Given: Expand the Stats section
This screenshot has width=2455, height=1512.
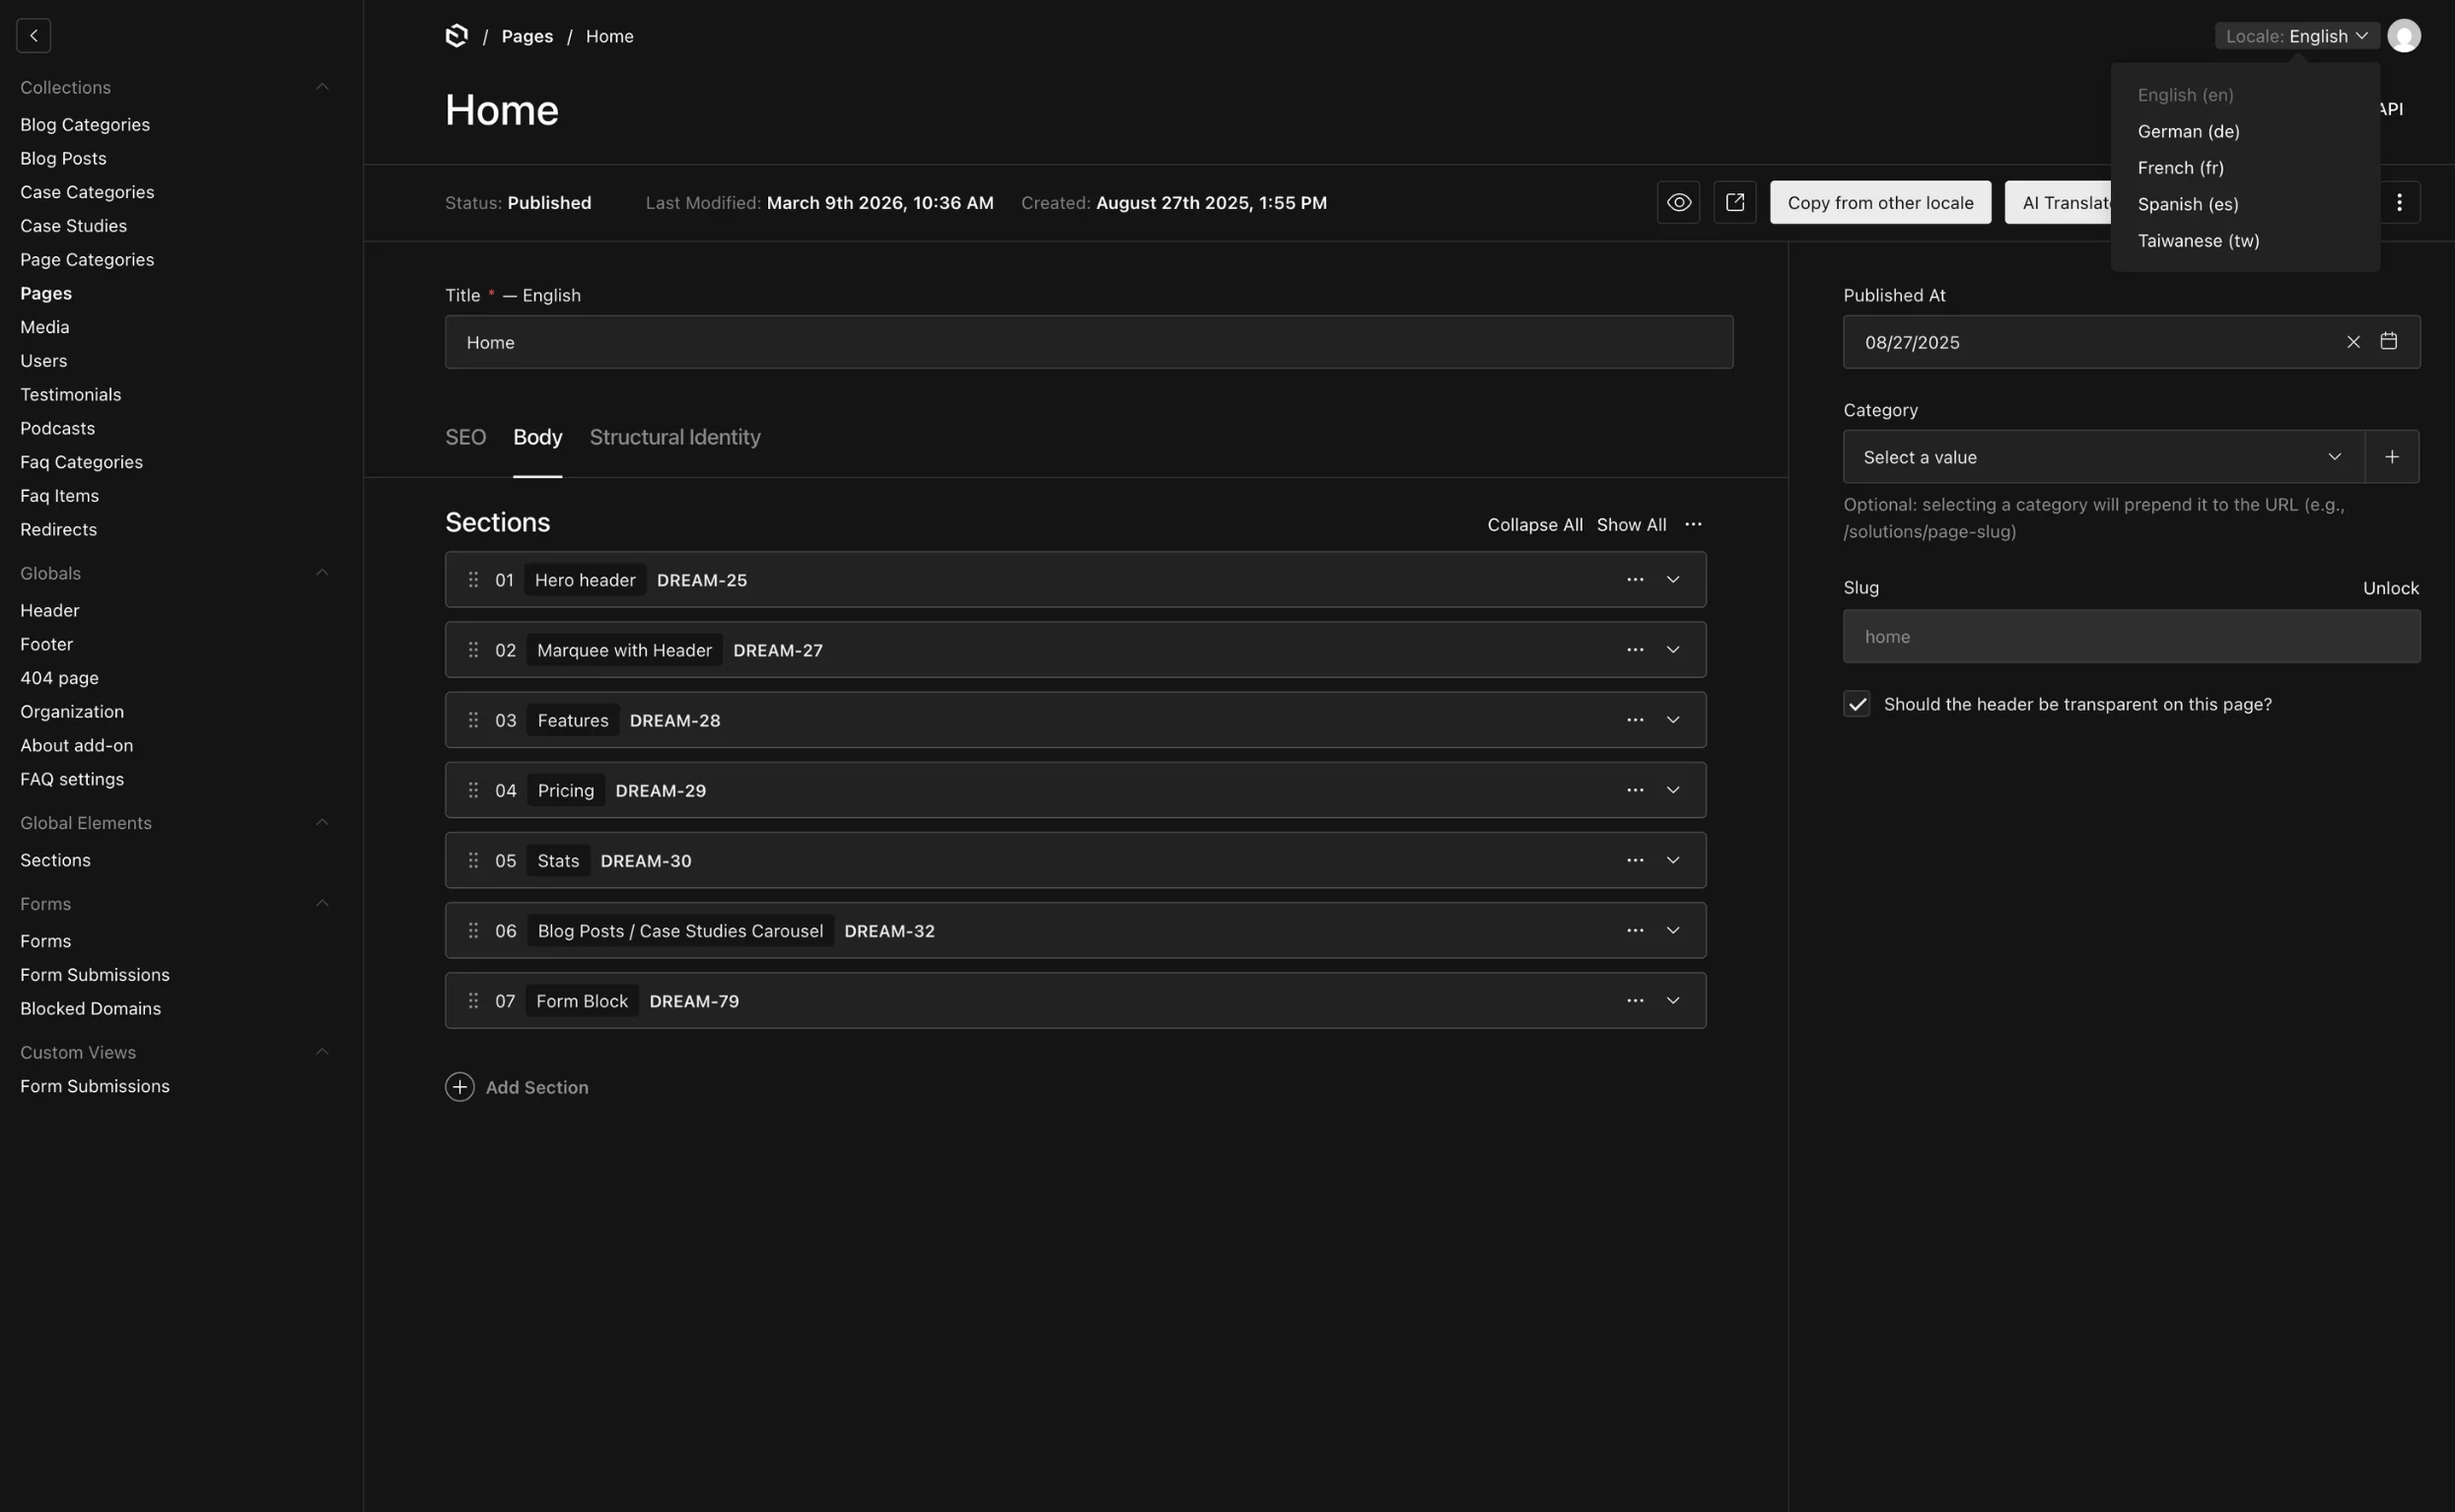Looking at the screenshot, I should tap(1672, 860).
